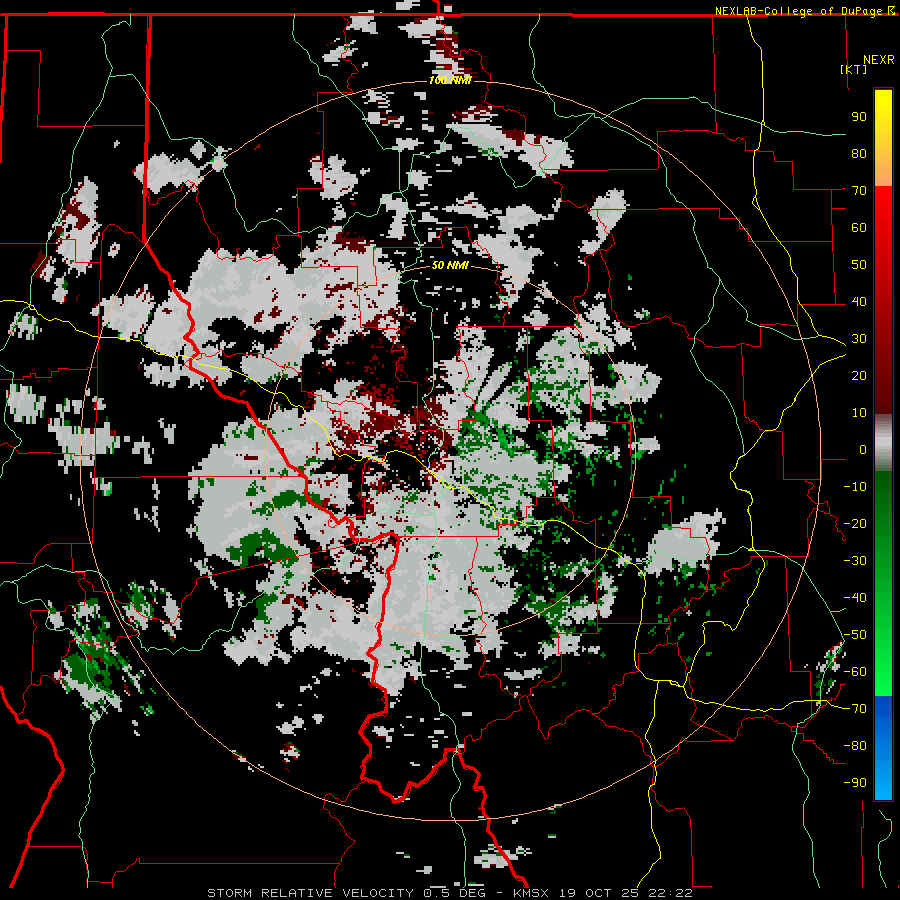The height and width of the screenshot is (900, 900).
Task: Click the 50 NMI range ring label
Action: (450, 265)
